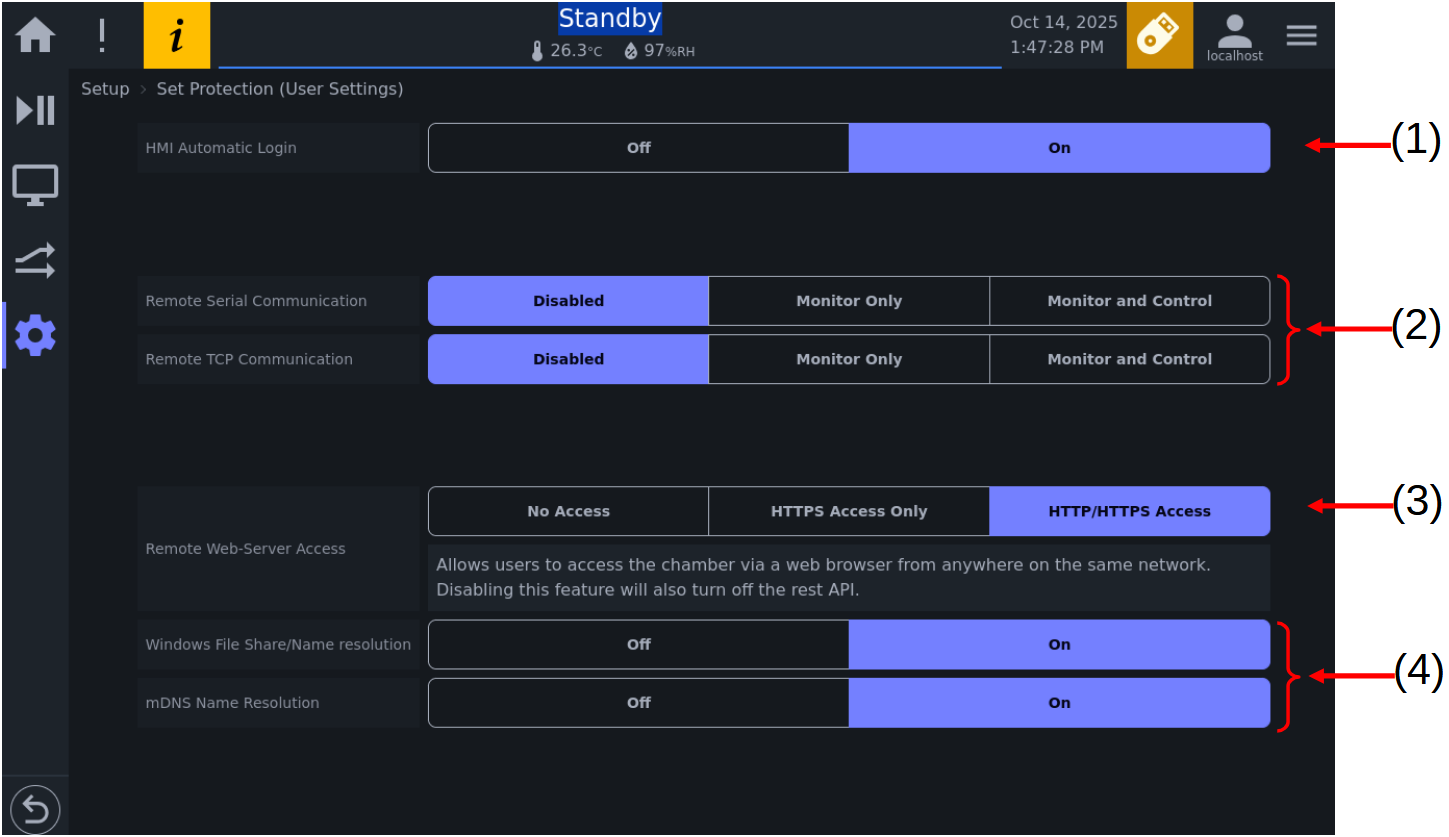The width and height of the screenshot is (1449, 837).
Task: Click the Remote TCP Communication label
Action: [x=249, y=359]
